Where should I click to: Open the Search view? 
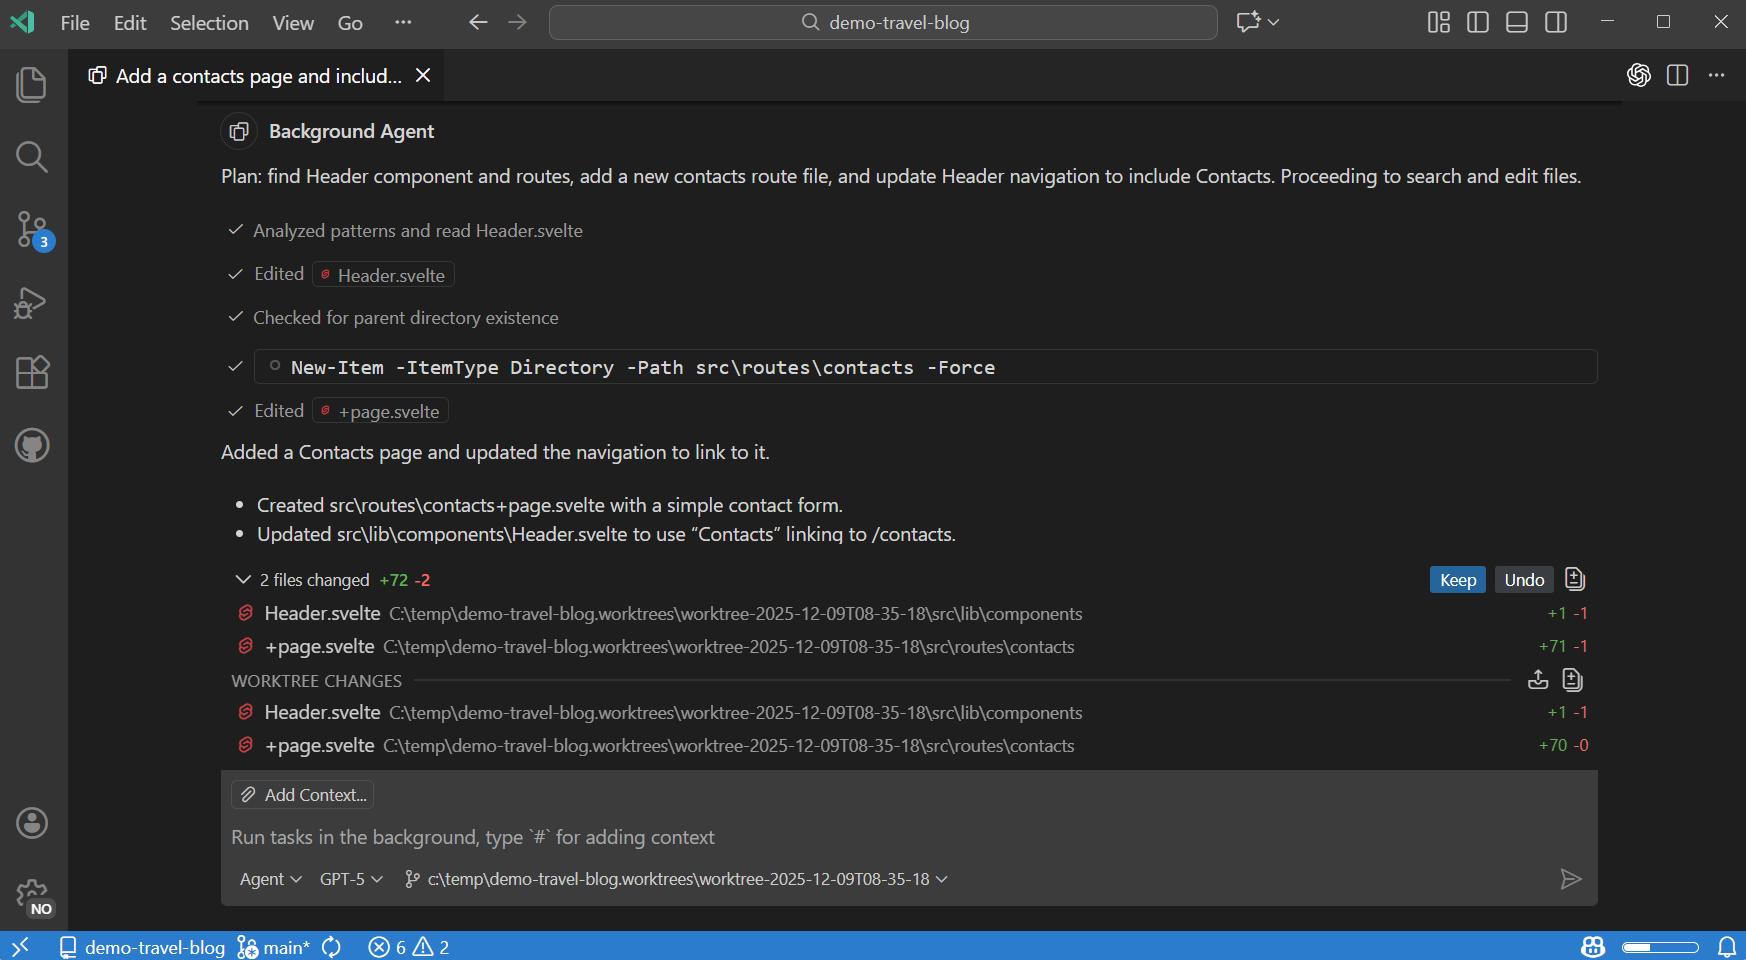tap(31, 157)
